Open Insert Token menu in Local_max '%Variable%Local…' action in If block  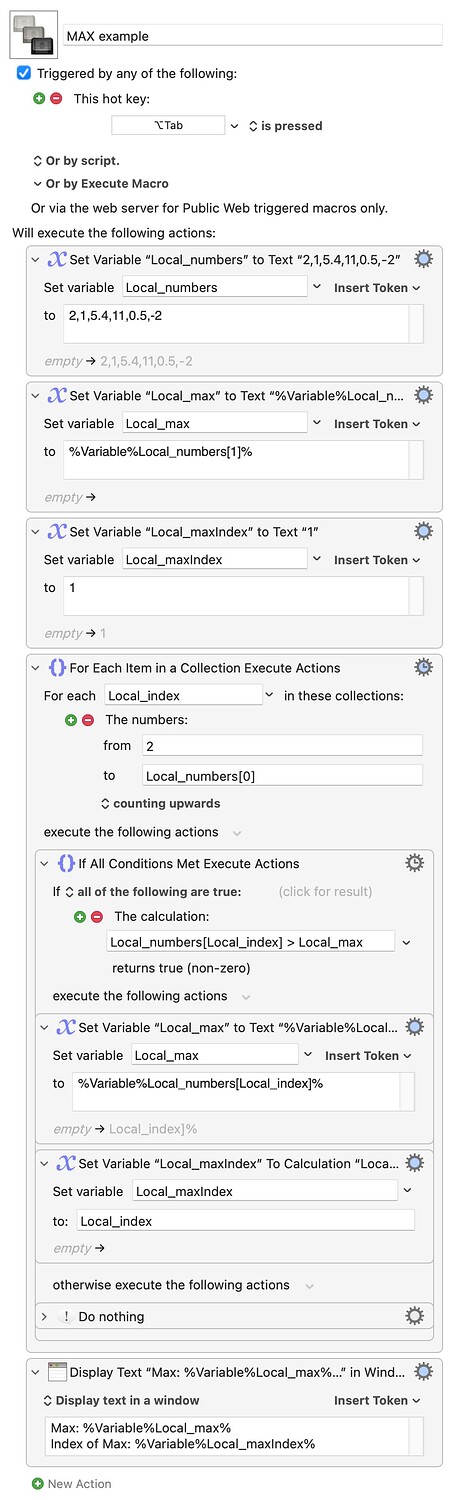368,1055
